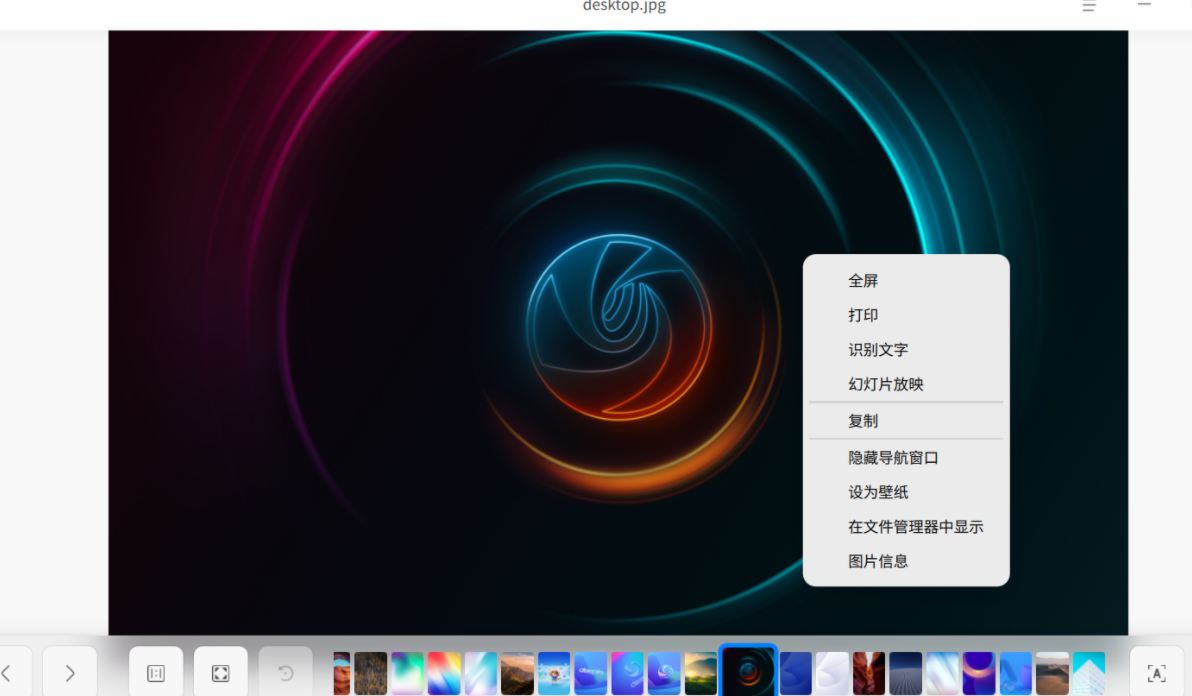
Task: Open the cartoon character thumbnail
Action: [553, 673]
